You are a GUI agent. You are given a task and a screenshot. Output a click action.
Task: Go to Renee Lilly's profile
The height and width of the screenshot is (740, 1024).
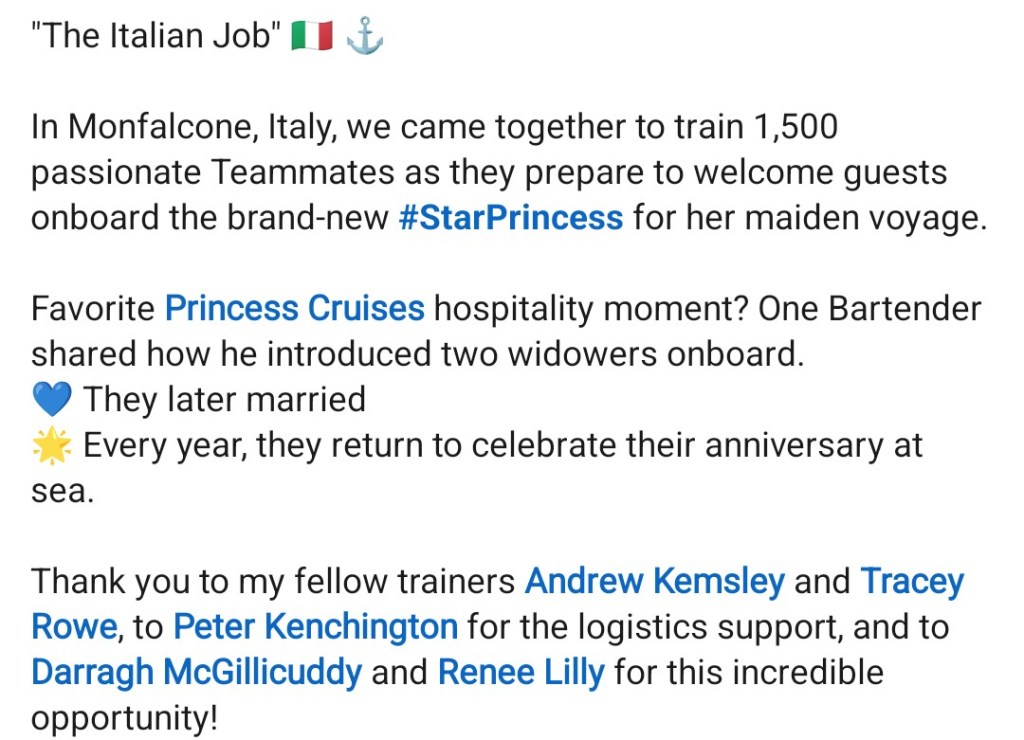521,672
